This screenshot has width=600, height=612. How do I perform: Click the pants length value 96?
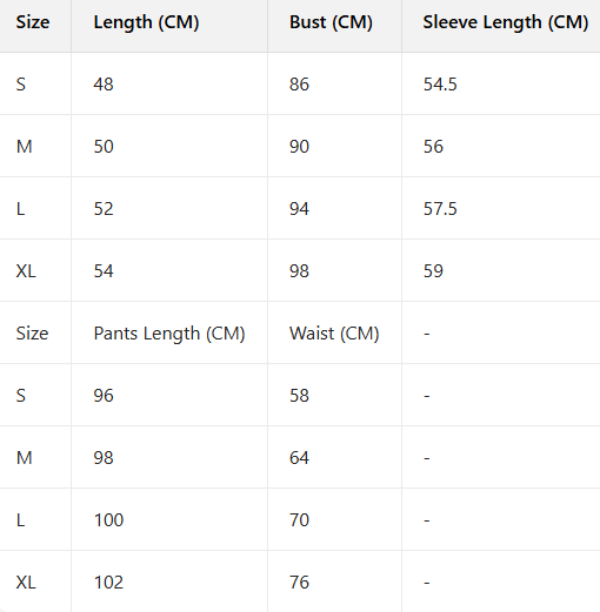click(x=103, y=395)
